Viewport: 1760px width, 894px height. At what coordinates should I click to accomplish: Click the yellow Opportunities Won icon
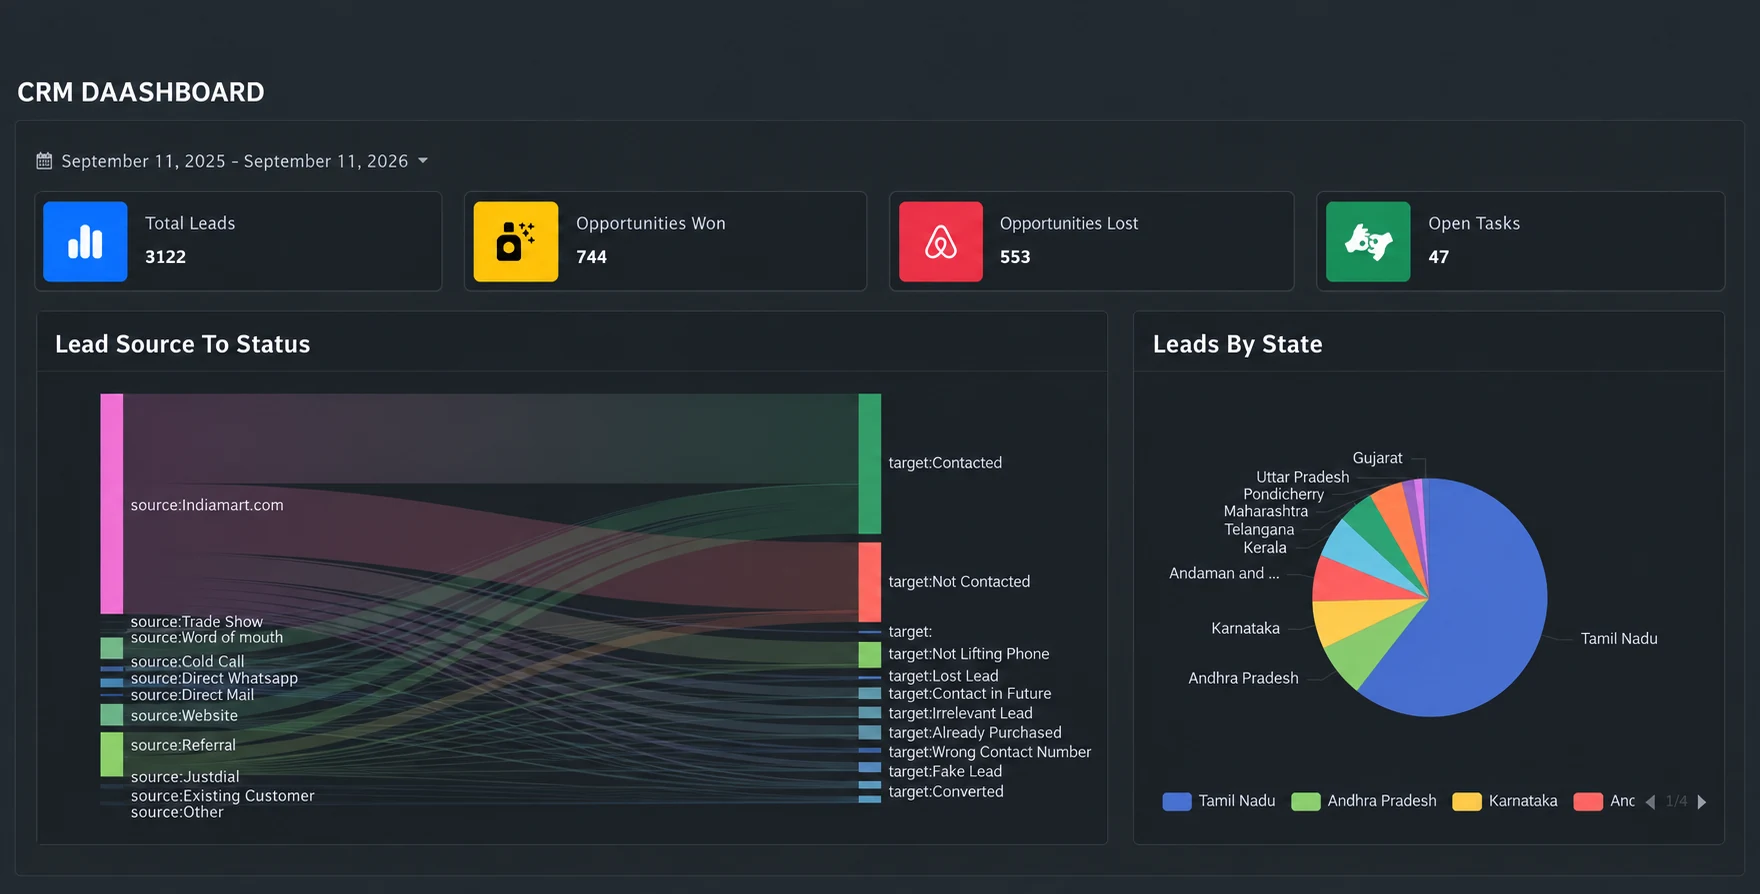click(x=516, y=242)
